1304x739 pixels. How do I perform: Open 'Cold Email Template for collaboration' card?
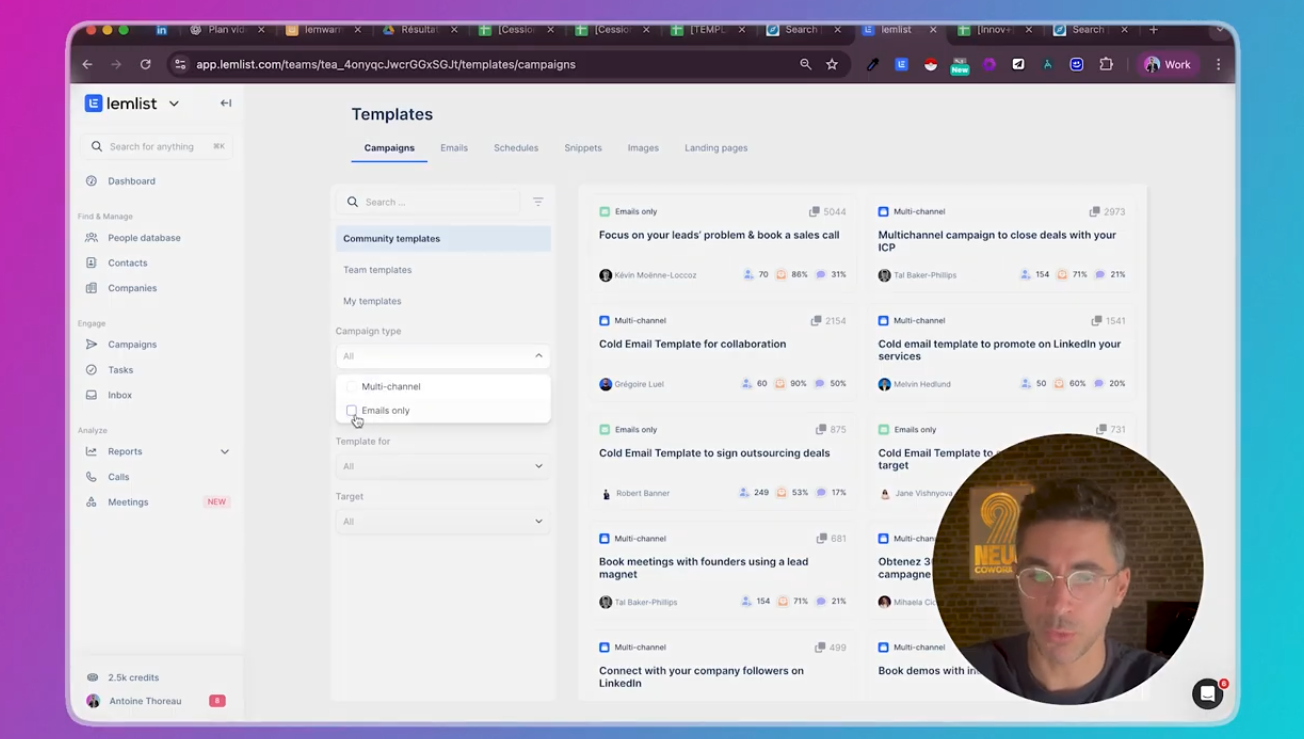pyautogui.click(x=692, y=344)
